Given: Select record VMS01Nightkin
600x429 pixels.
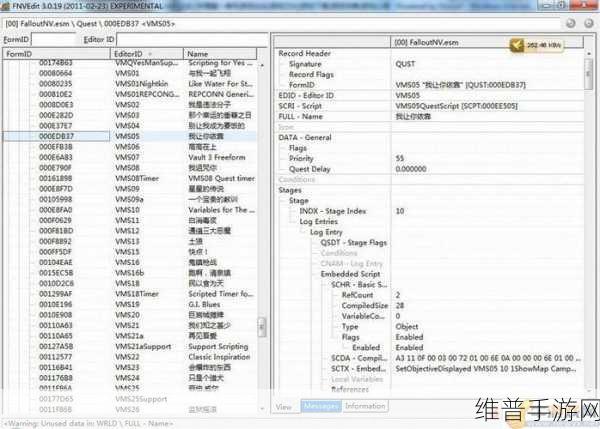Looking at the screenshot, I should pyautogui.click(x=130, y=84).
